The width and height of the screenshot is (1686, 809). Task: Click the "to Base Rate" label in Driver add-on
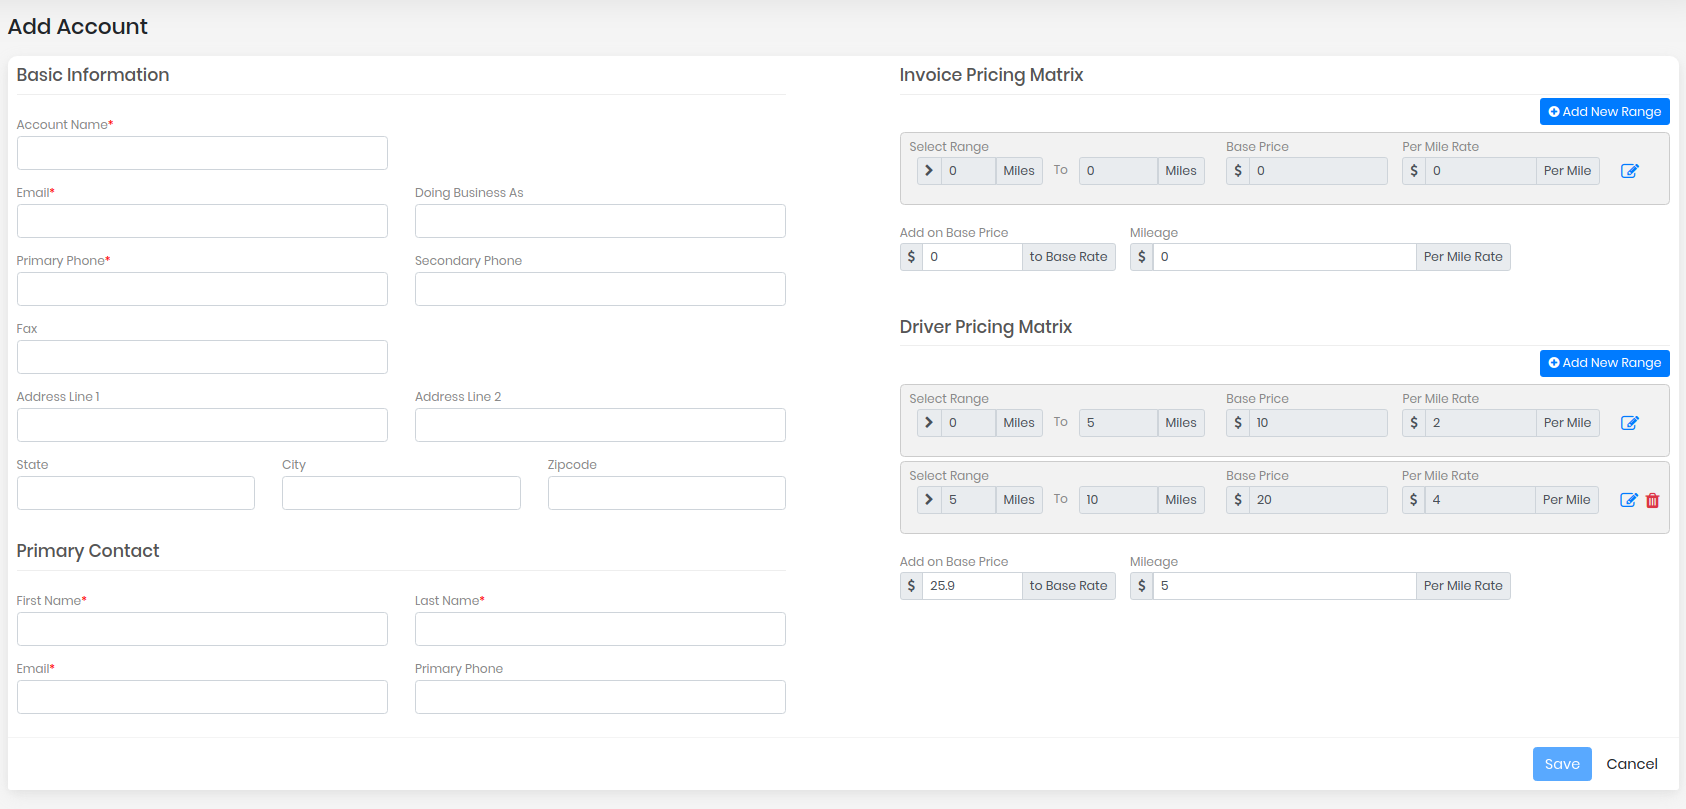tap(1068, 586)
